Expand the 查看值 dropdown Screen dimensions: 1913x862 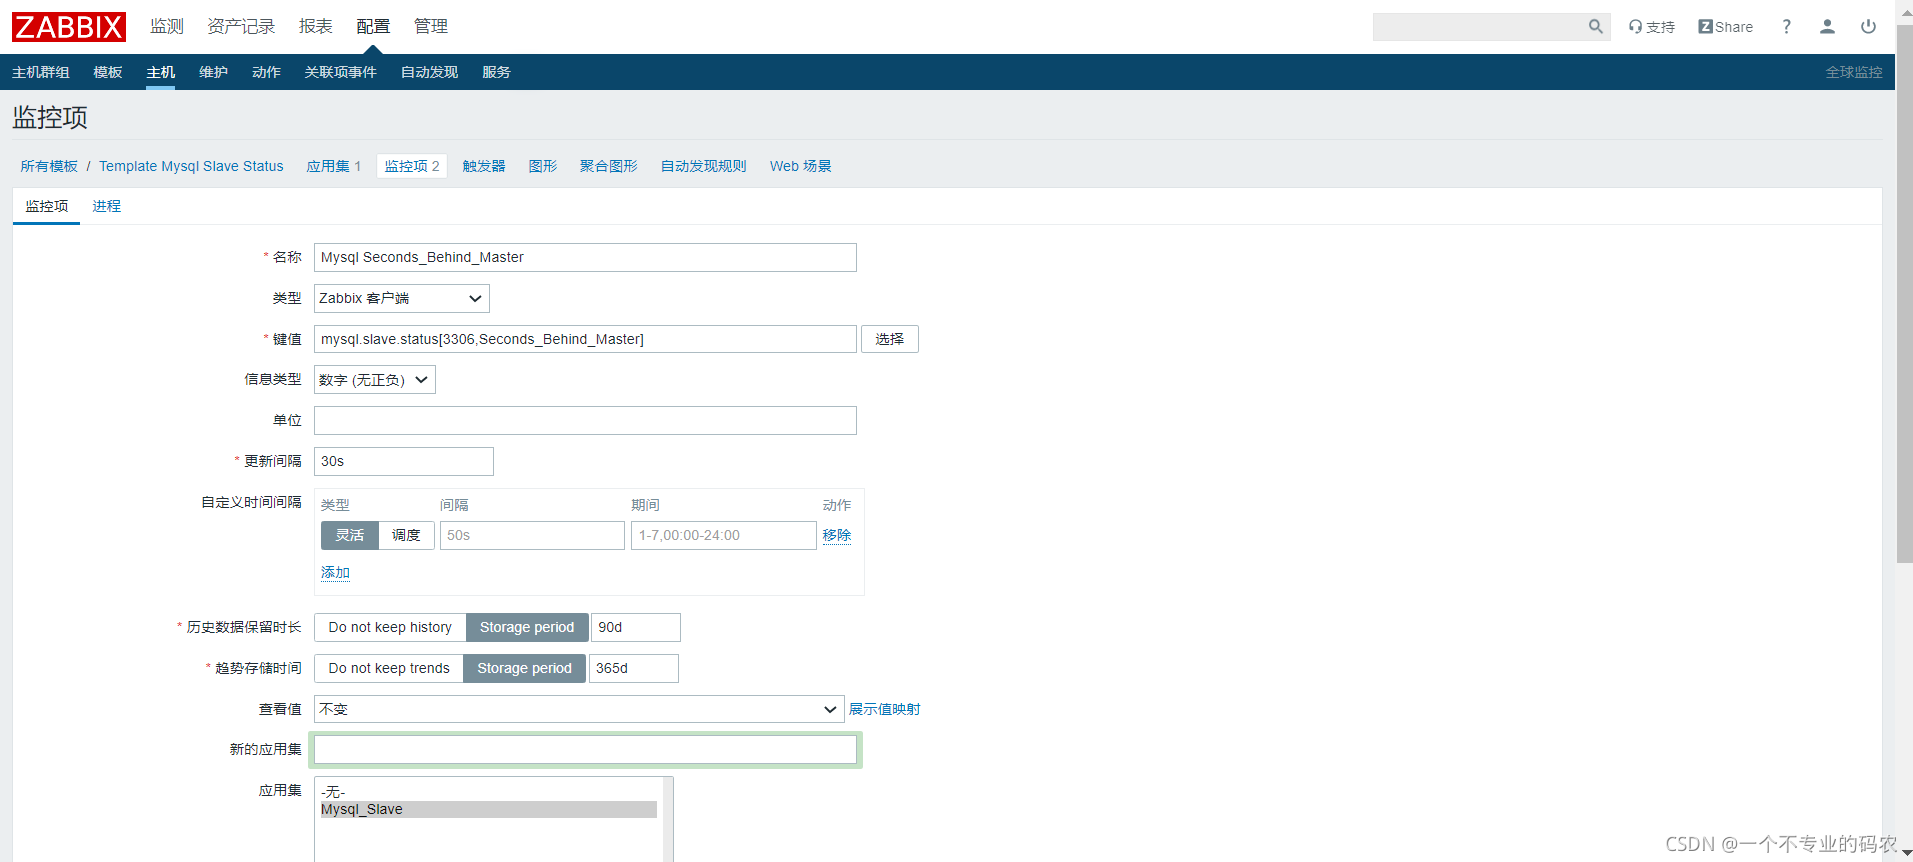pyautogui.click(x=579, y=709)
